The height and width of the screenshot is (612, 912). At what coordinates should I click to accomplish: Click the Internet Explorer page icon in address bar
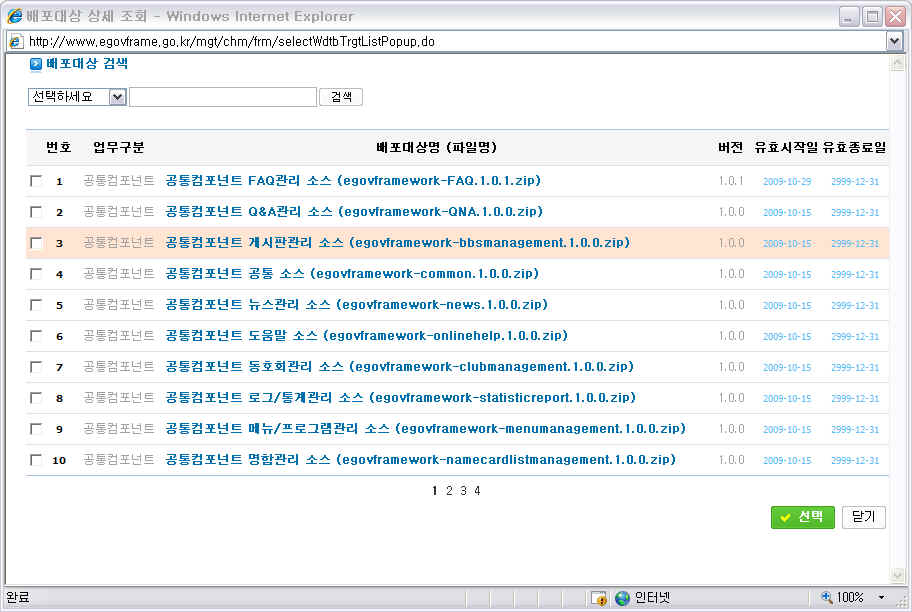click(15, 42)
